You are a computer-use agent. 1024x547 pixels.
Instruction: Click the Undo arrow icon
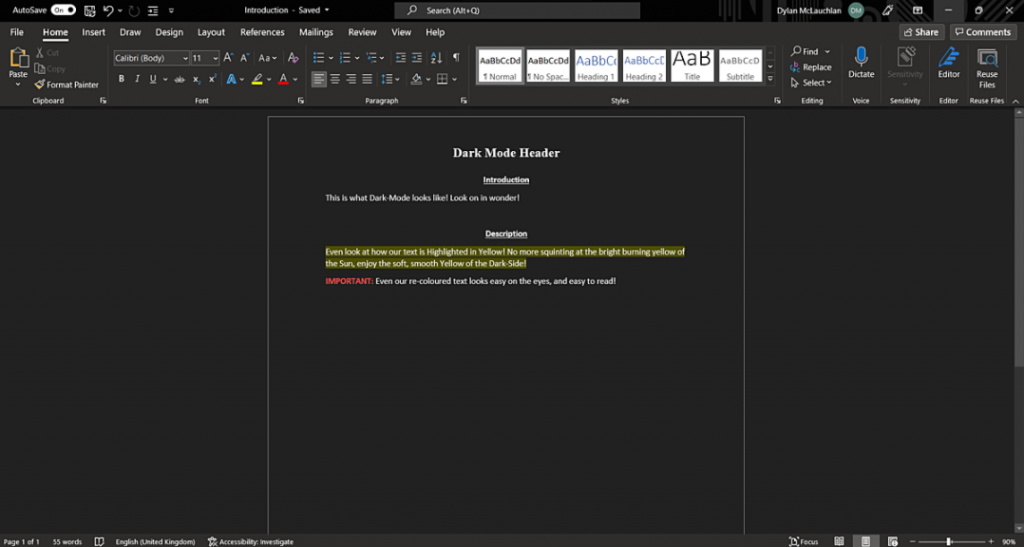pyautogui.click(x=108, y=10)
